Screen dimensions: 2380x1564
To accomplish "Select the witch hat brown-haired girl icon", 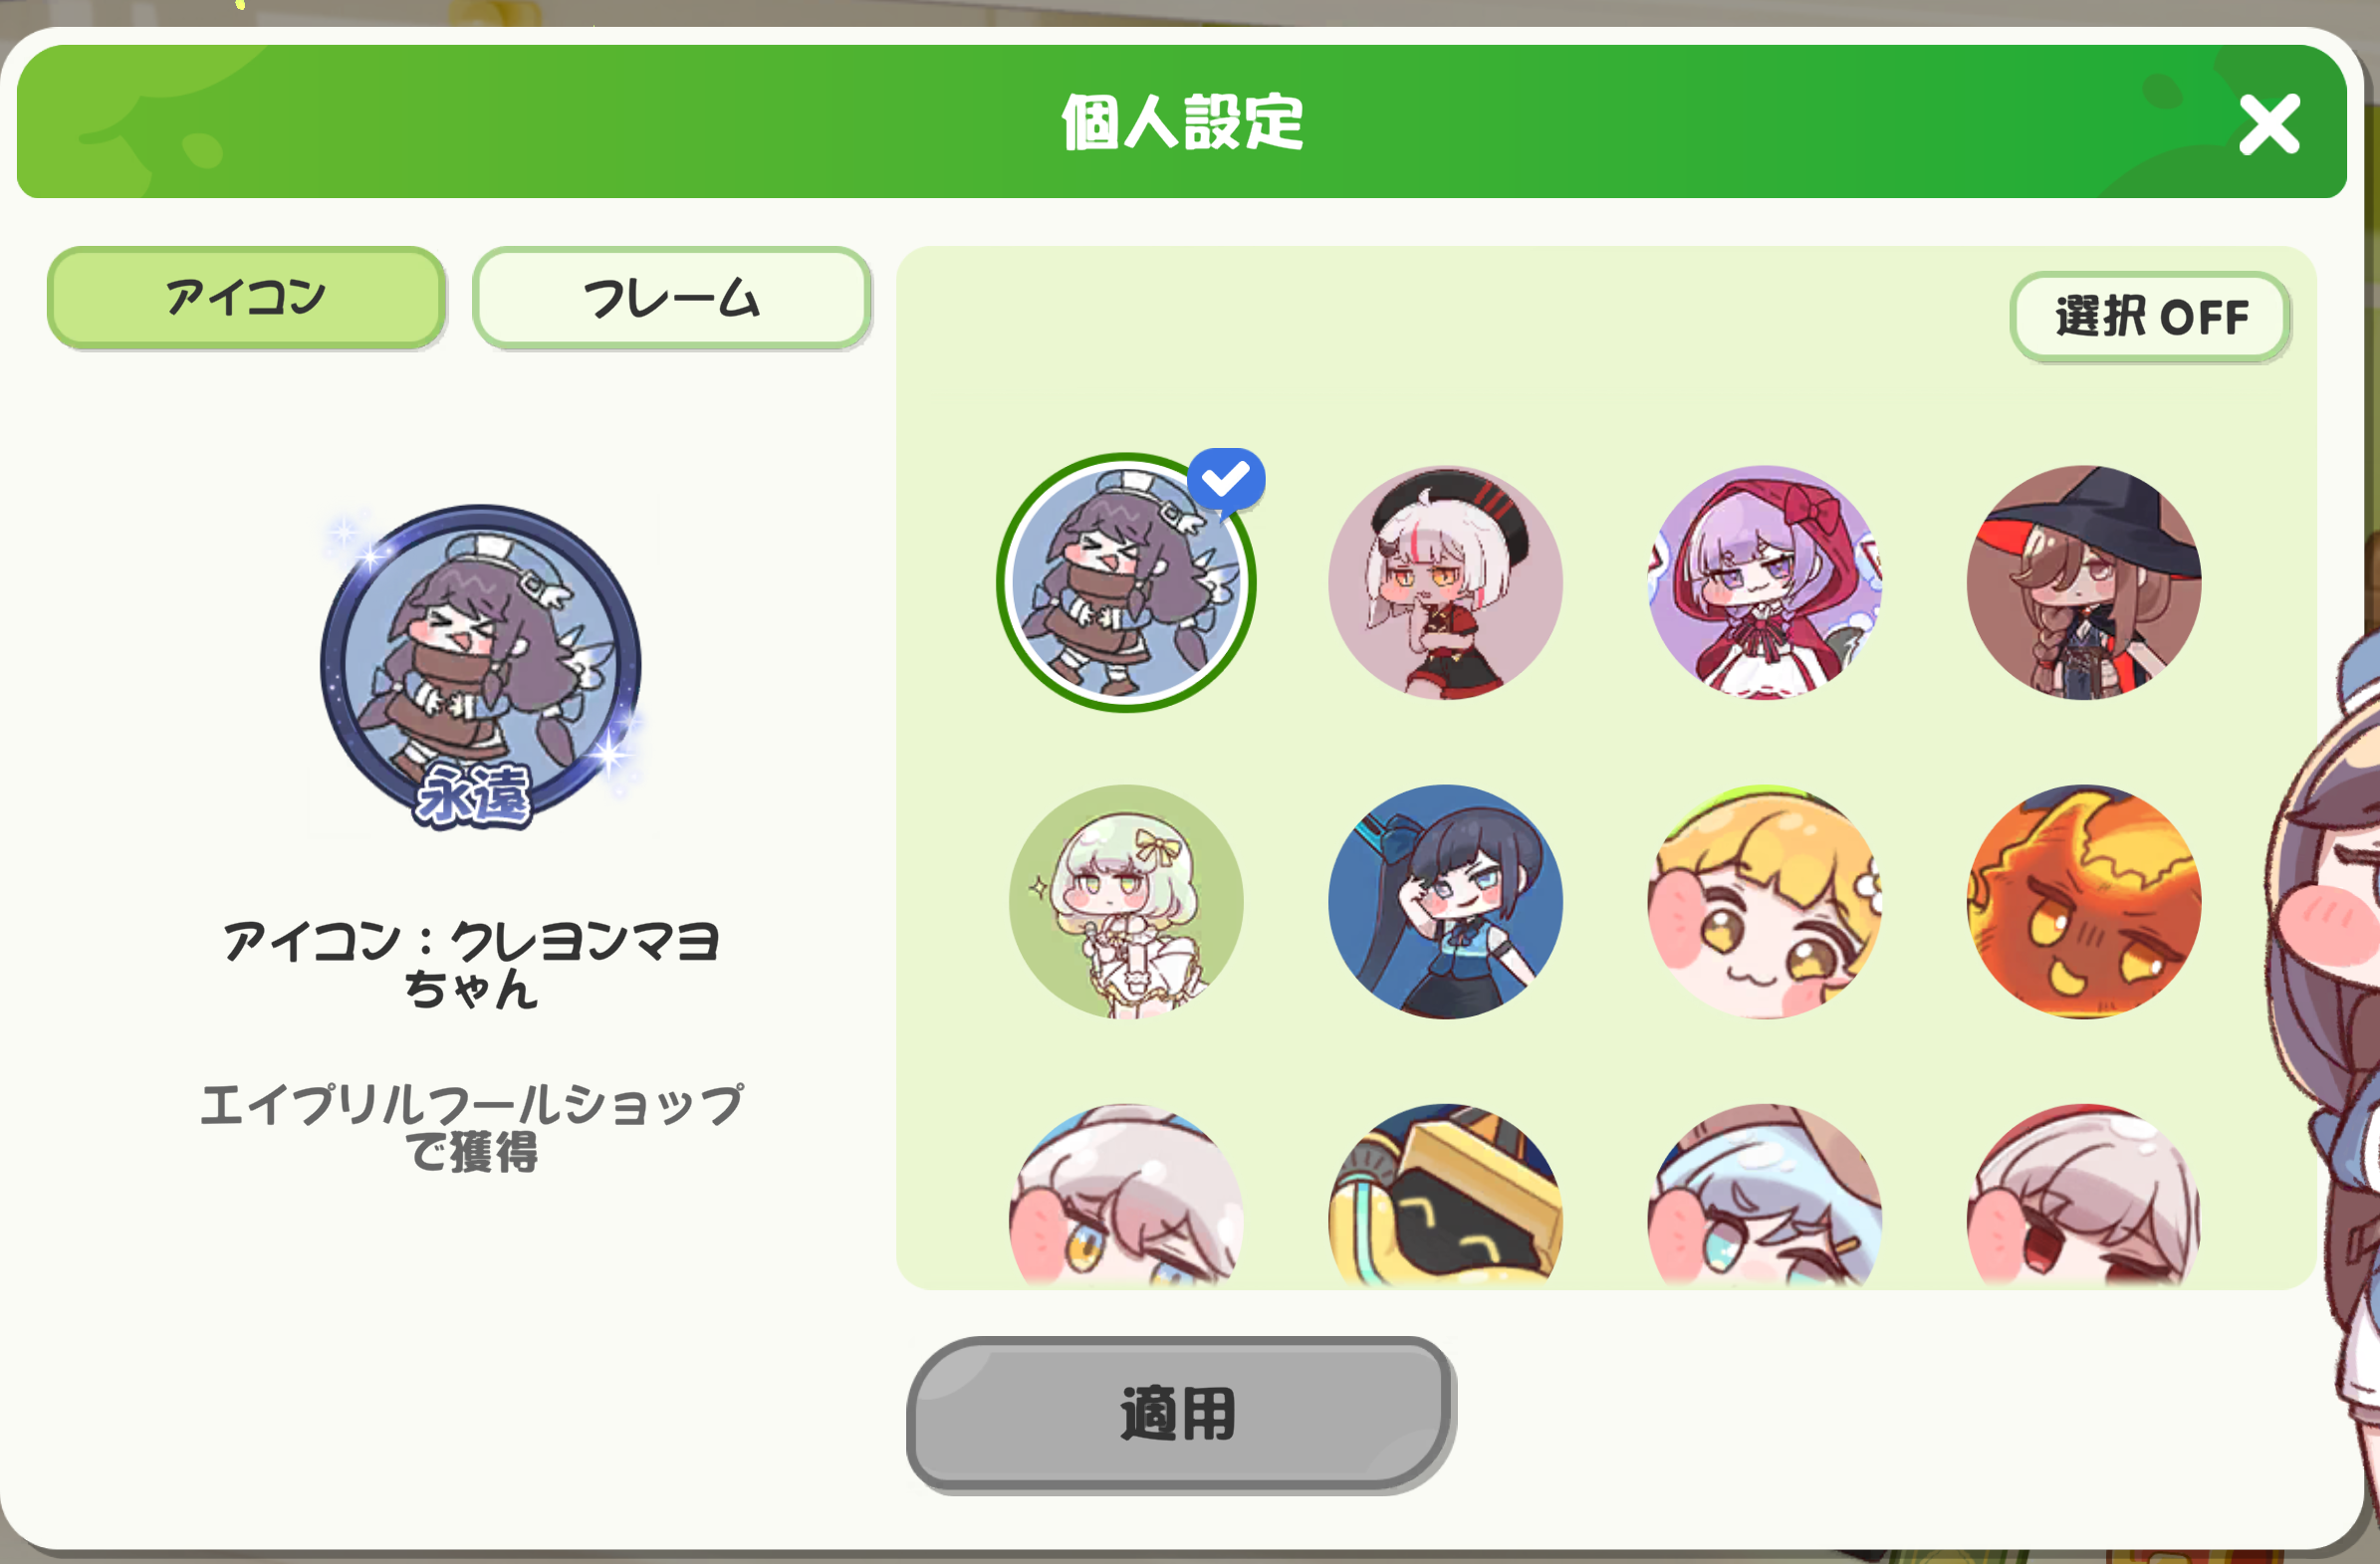I will (x=2083, y=583).
